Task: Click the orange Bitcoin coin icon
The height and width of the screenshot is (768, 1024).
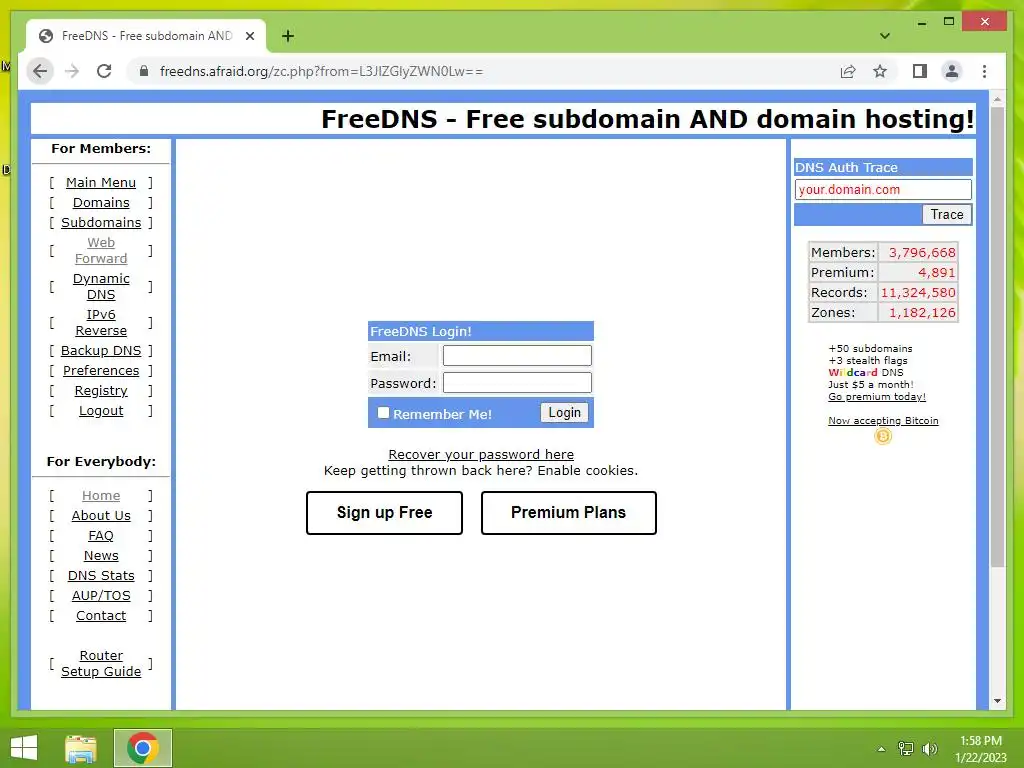Action: pos(883,436)
